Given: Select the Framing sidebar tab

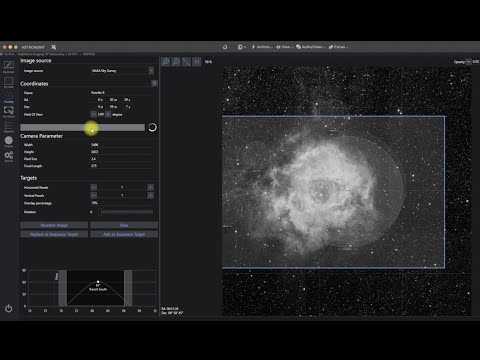Looking at the screenshot, I should (x=9, y=98).
